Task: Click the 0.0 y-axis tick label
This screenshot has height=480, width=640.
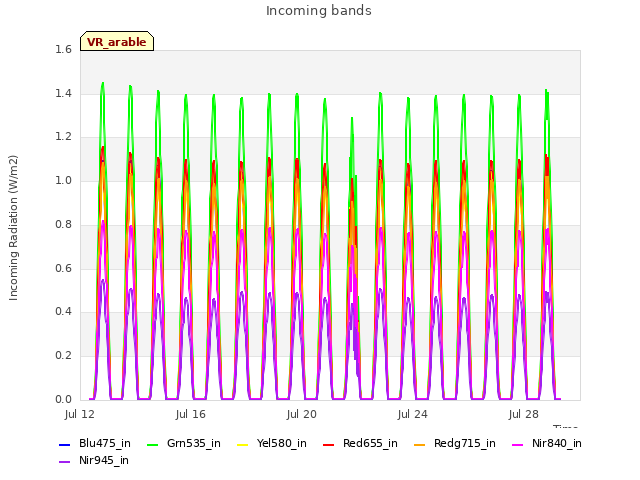Action: pos(63,399)
